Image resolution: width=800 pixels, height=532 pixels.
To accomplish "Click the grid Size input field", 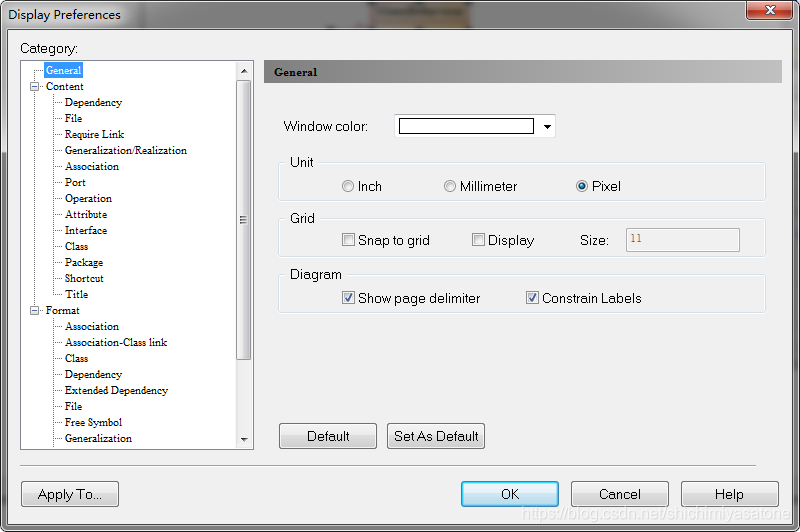I will coord(683,240).
